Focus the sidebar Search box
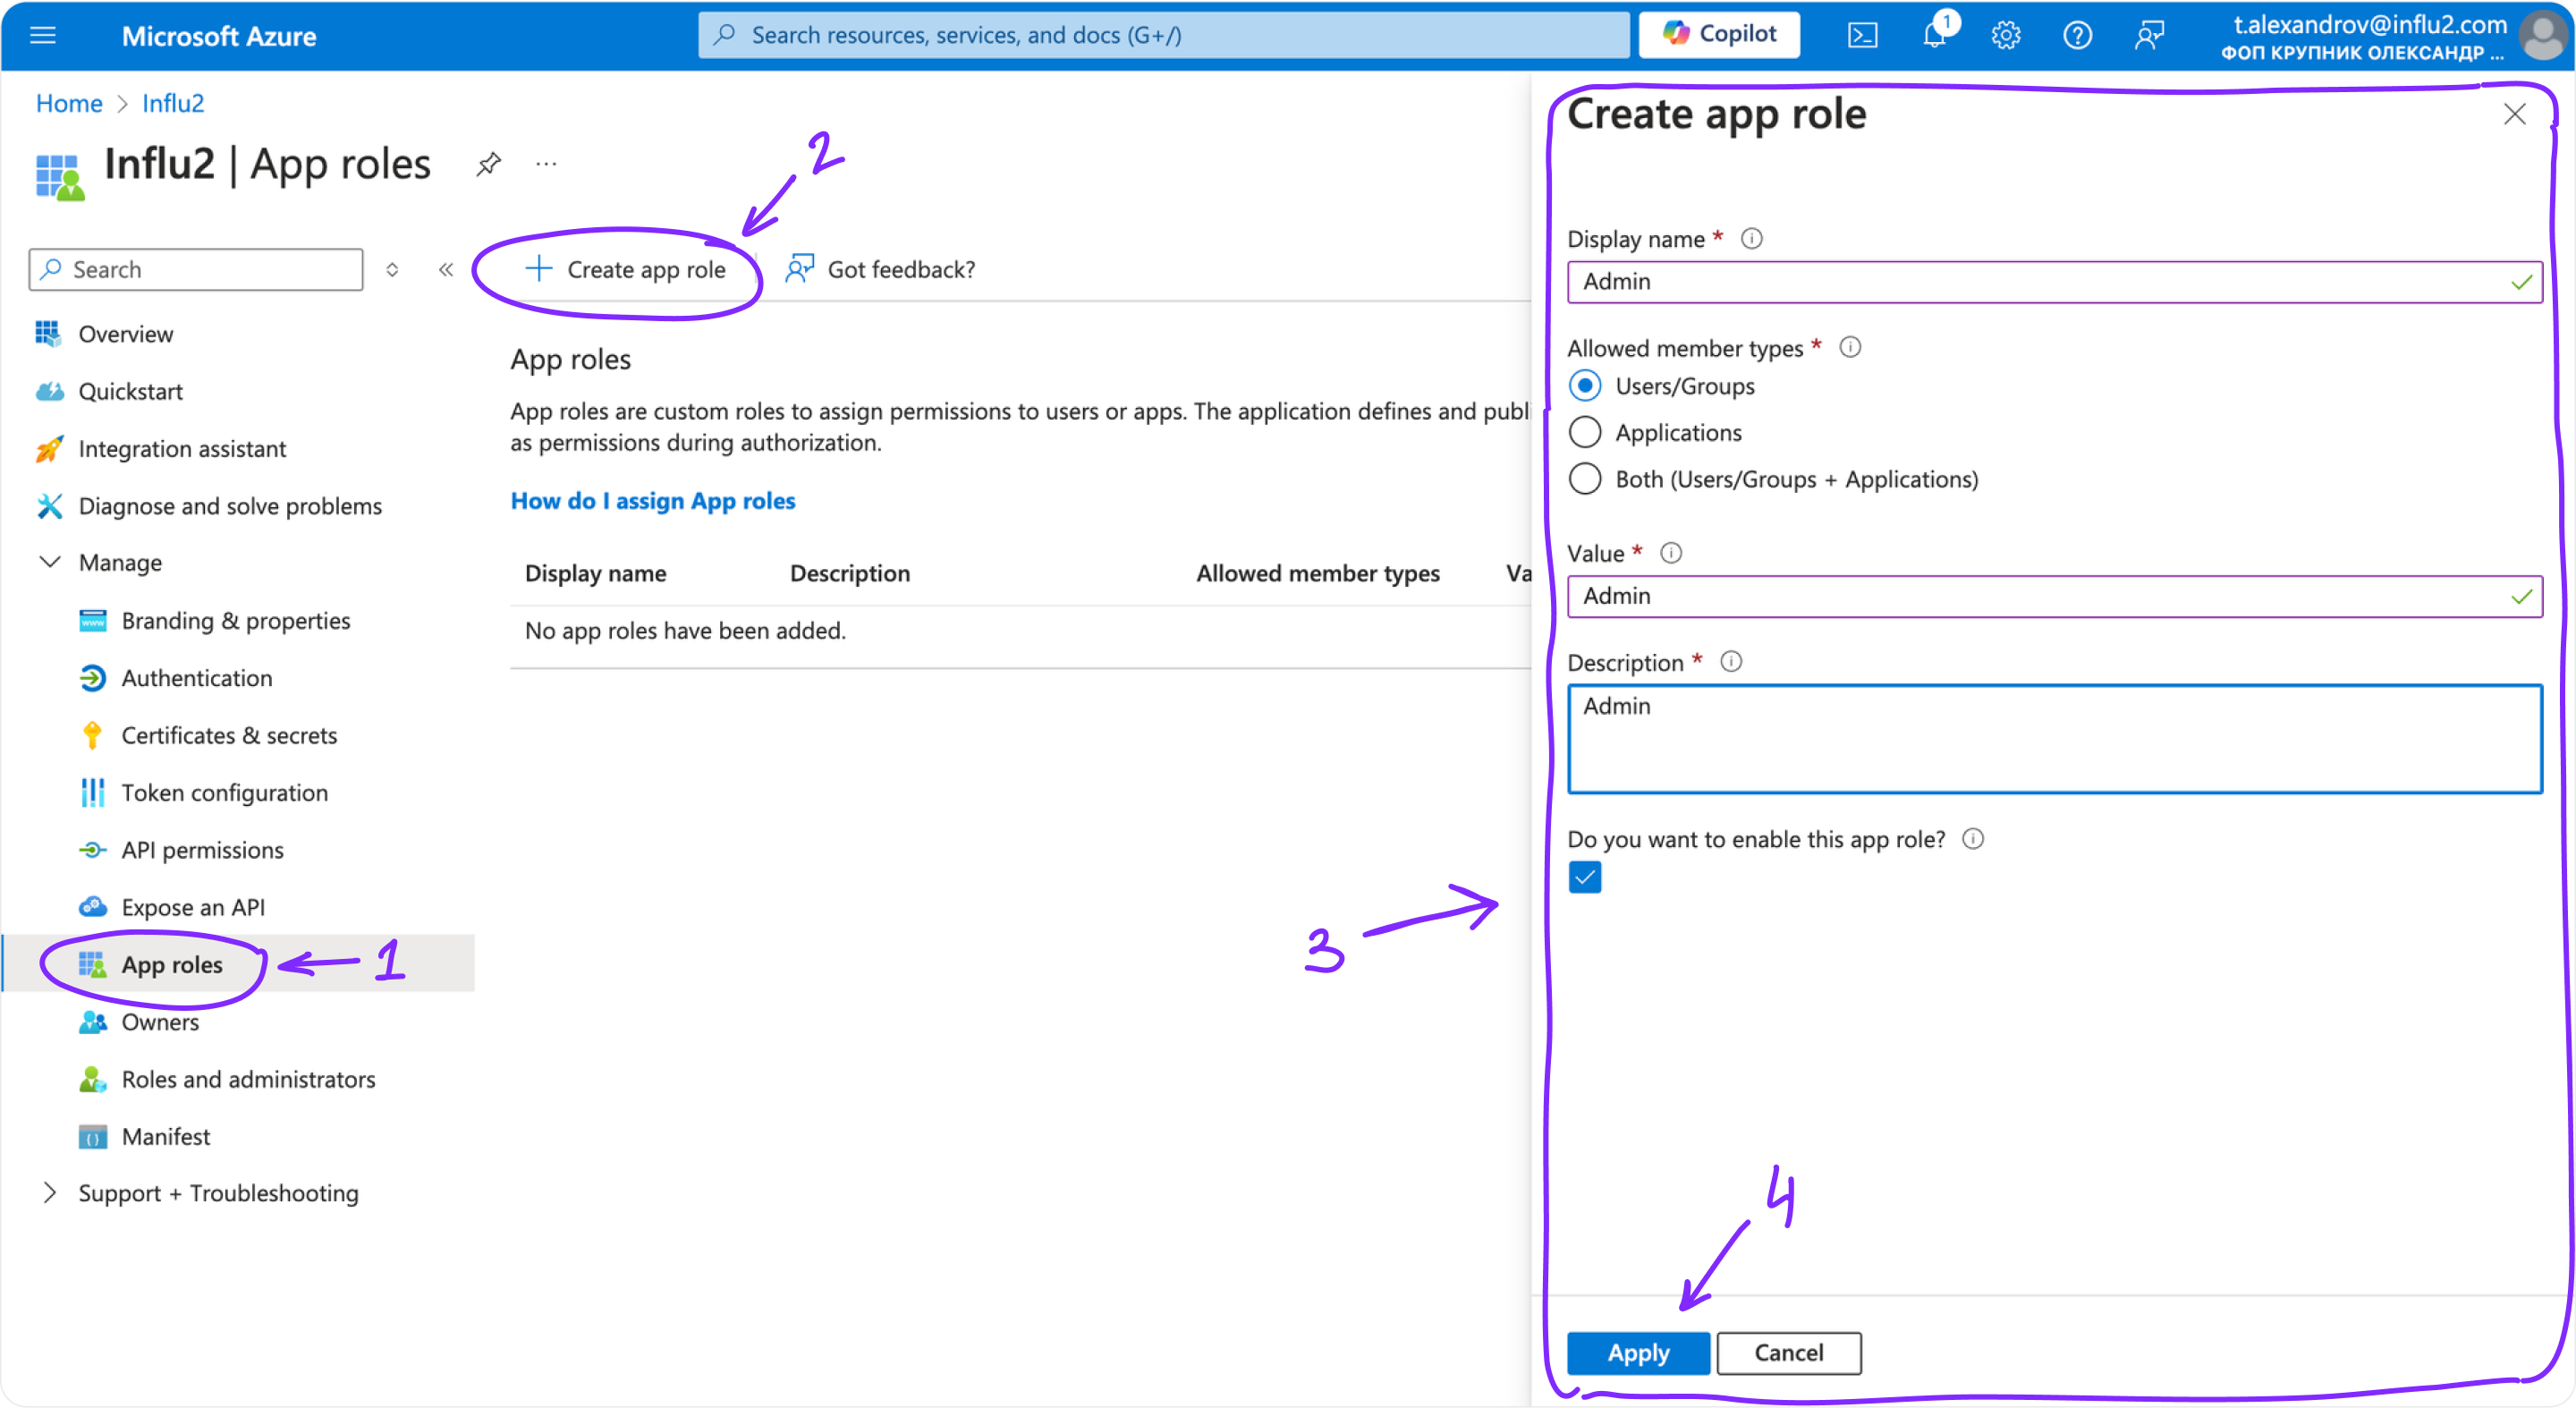Viewport: 2576px width, 1408px height. click(196, 269)
